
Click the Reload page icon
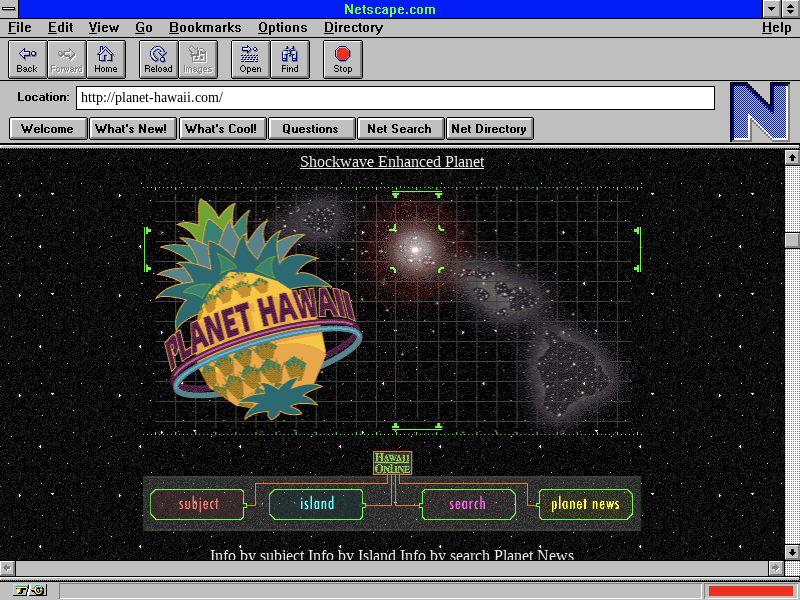point(158,59)
